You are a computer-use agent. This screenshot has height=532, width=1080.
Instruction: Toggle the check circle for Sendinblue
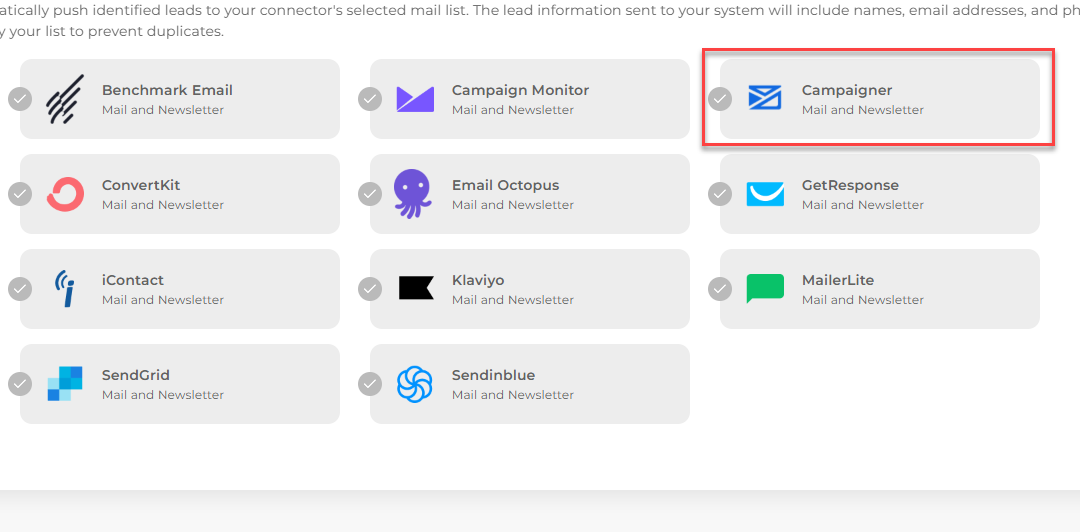point(370,385)
